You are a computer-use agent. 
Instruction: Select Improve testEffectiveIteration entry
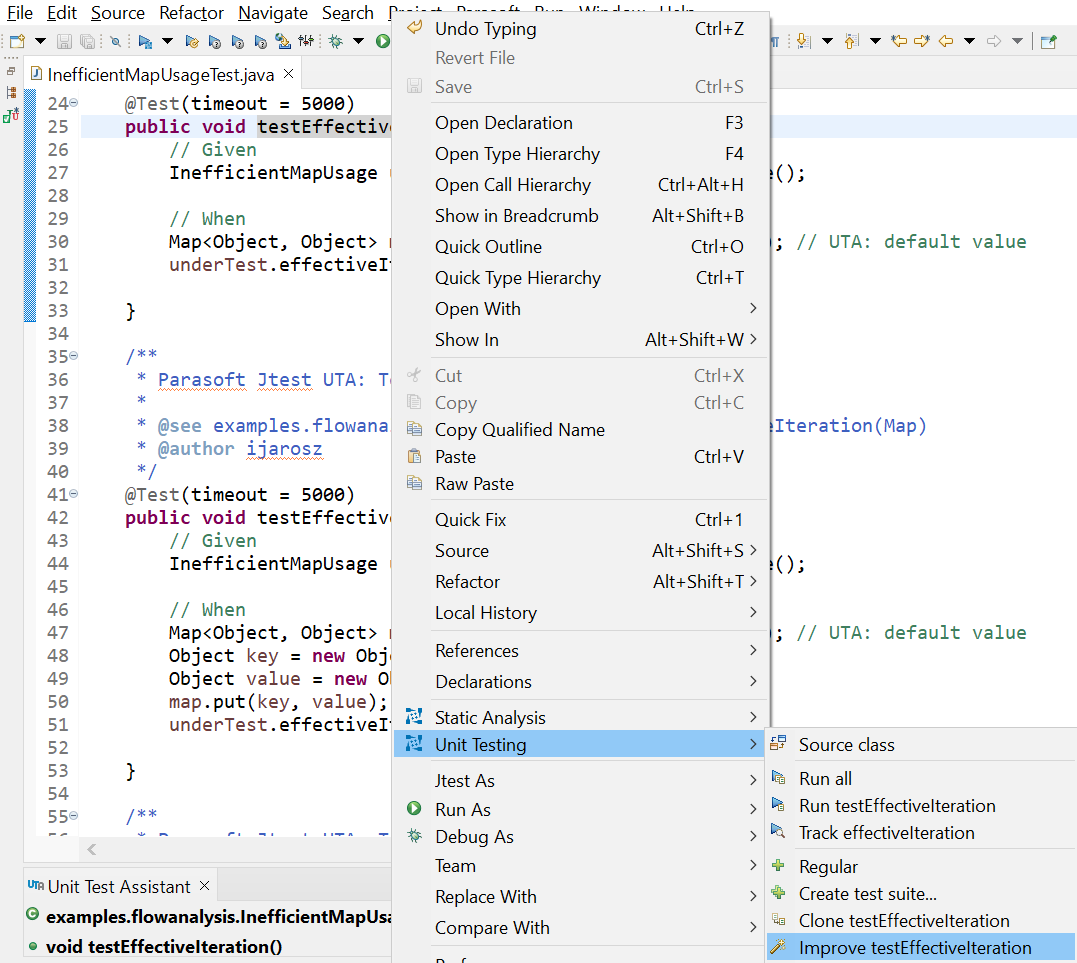click(x=922, y=948)
